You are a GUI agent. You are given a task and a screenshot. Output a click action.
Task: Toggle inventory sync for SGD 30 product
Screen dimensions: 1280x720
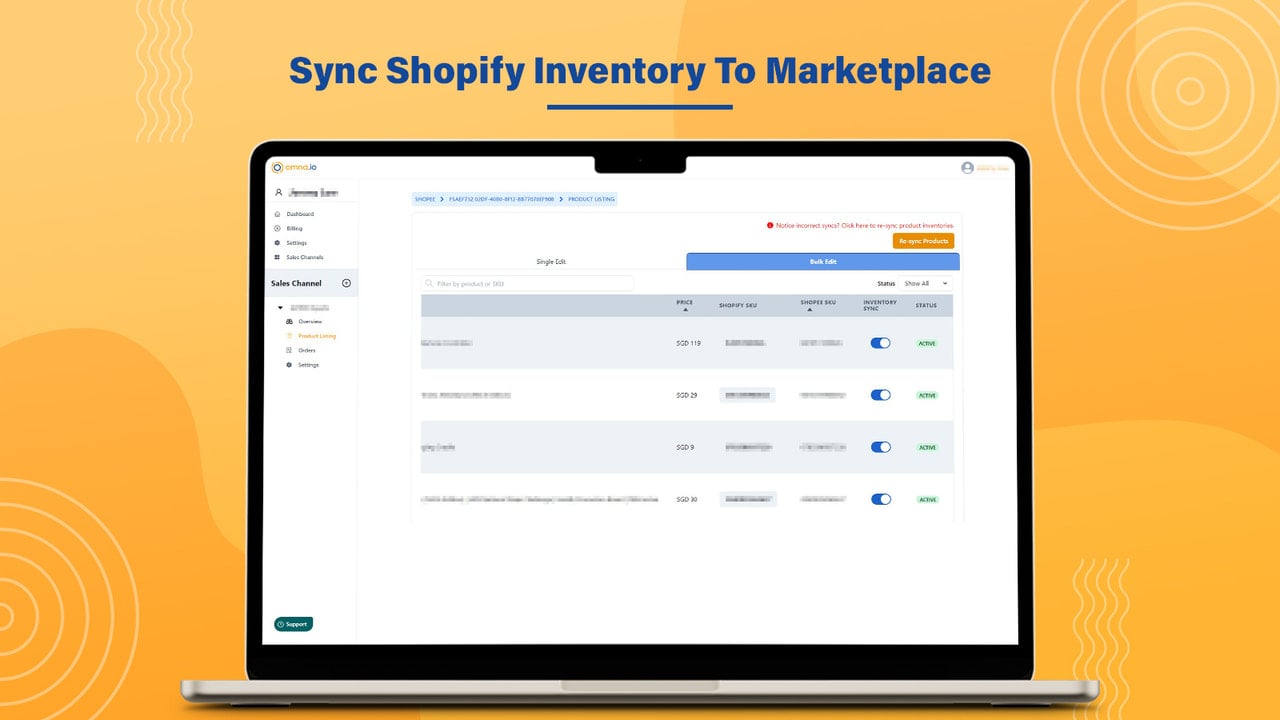point(880,499)
